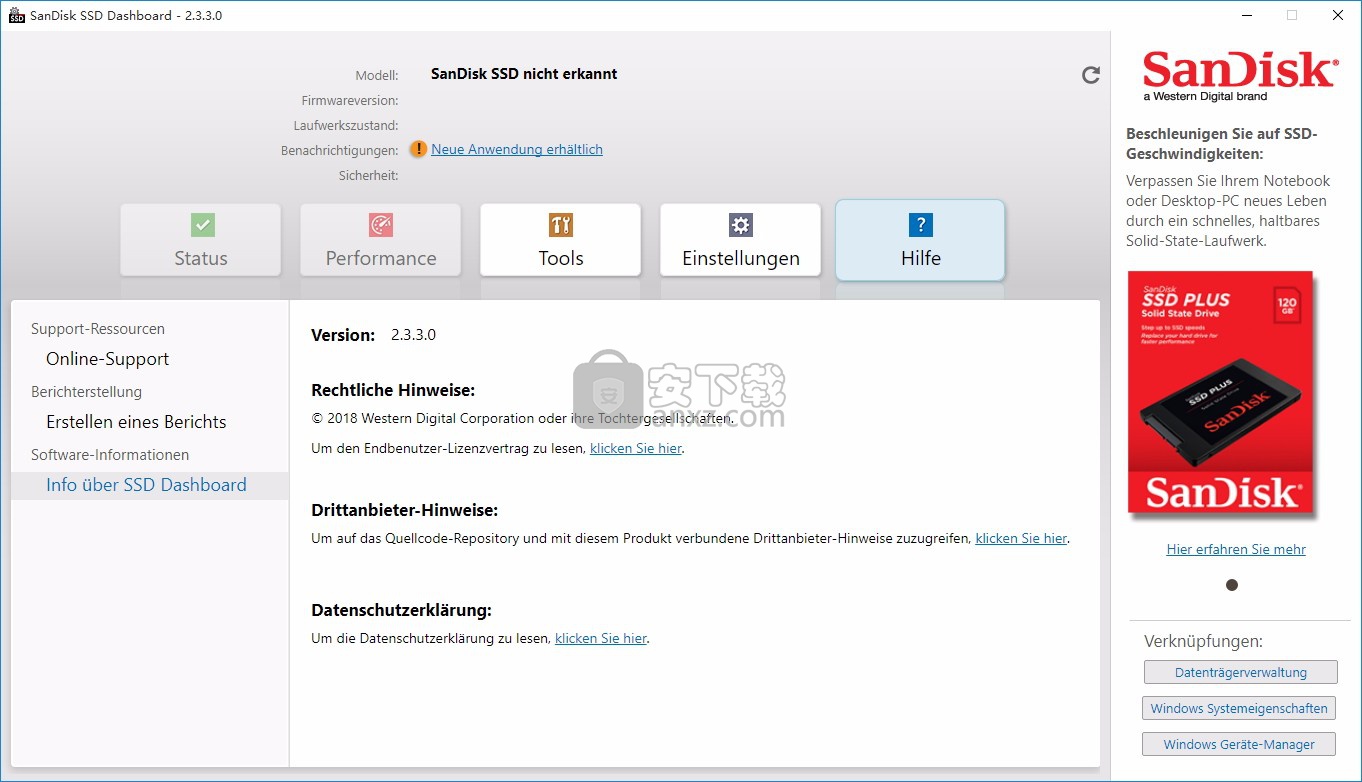
Task: Click the Rechtliche Hinweise heading
Action: click(x=393, y=390)
